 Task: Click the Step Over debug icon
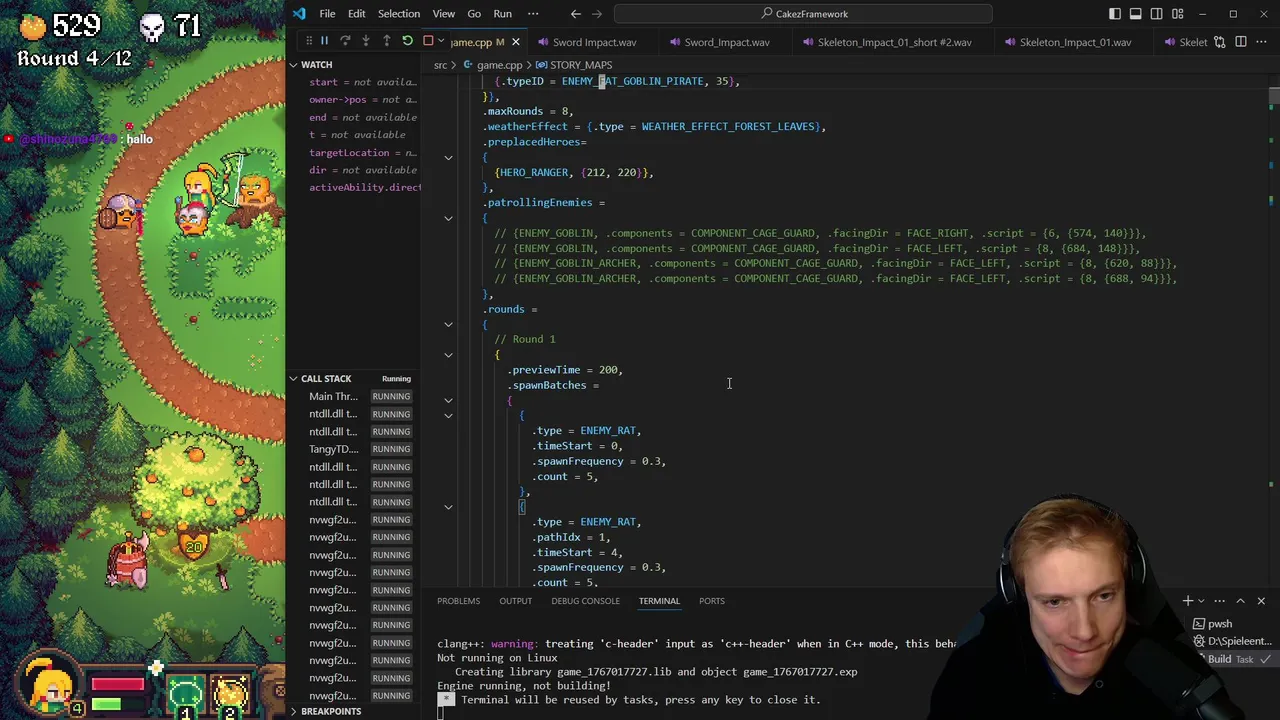345,41
